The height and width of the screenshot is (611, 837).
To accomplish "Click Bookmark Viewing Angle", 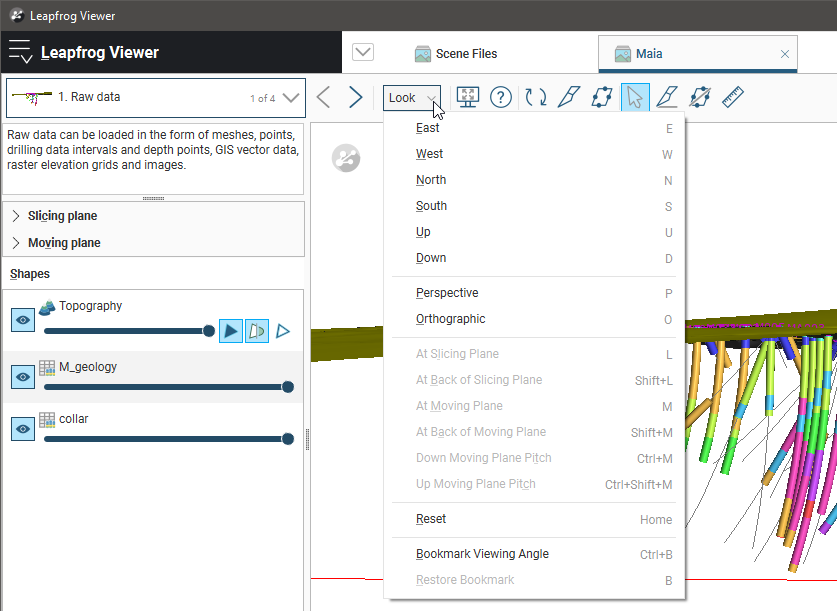I will (x=534, y=554).
